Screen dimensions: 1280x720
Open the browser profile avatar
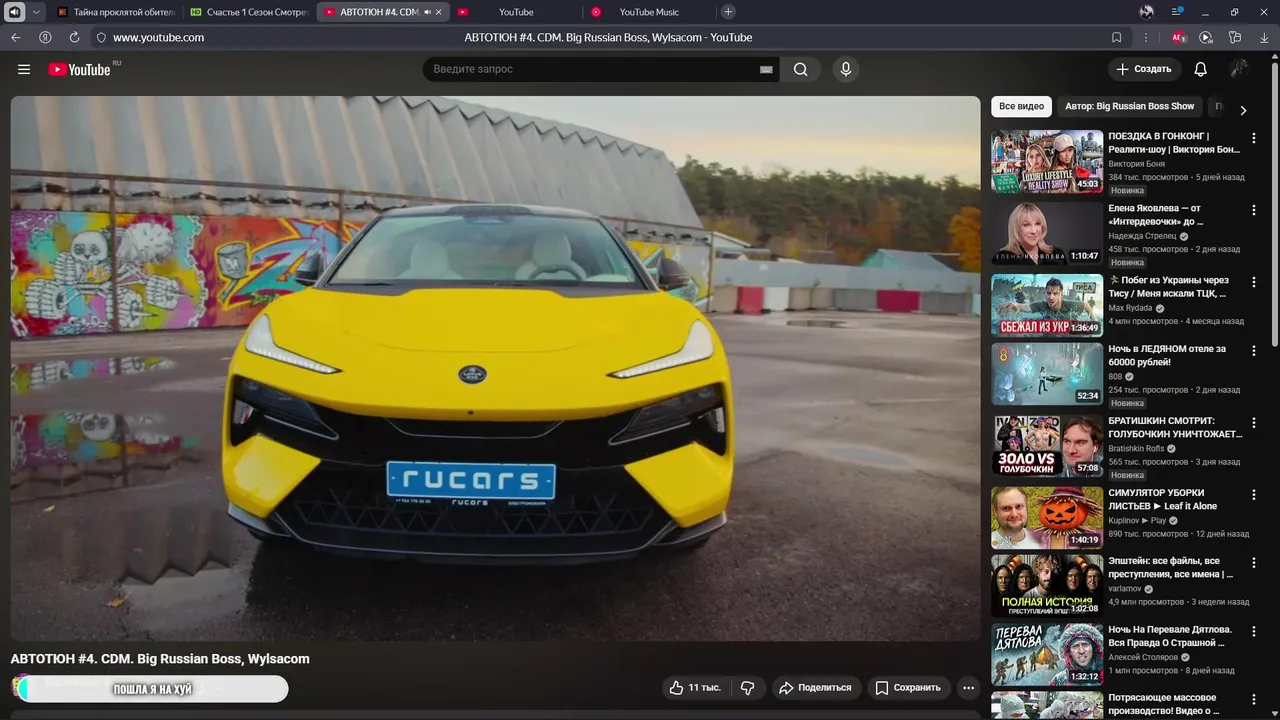coord(1147,12)
